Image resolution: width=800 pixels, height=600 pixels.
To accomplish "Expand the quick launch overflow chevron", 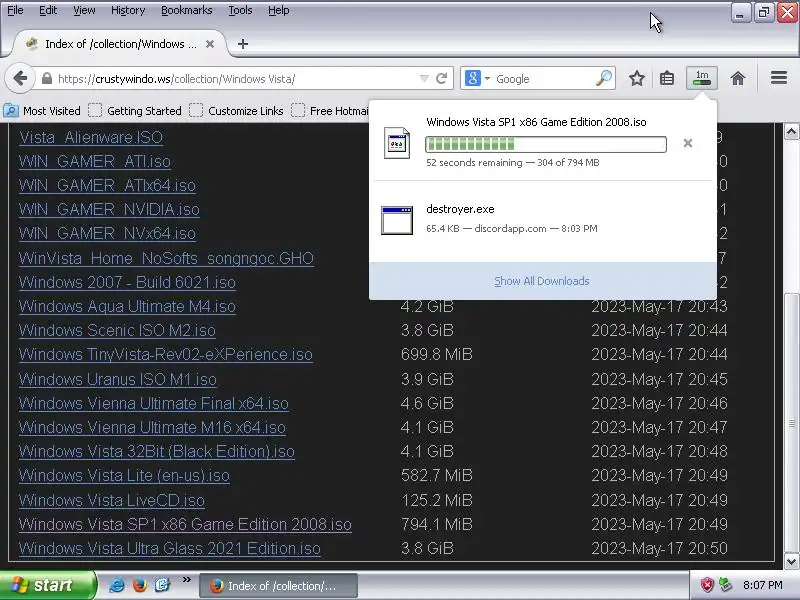I will (186, 580).
